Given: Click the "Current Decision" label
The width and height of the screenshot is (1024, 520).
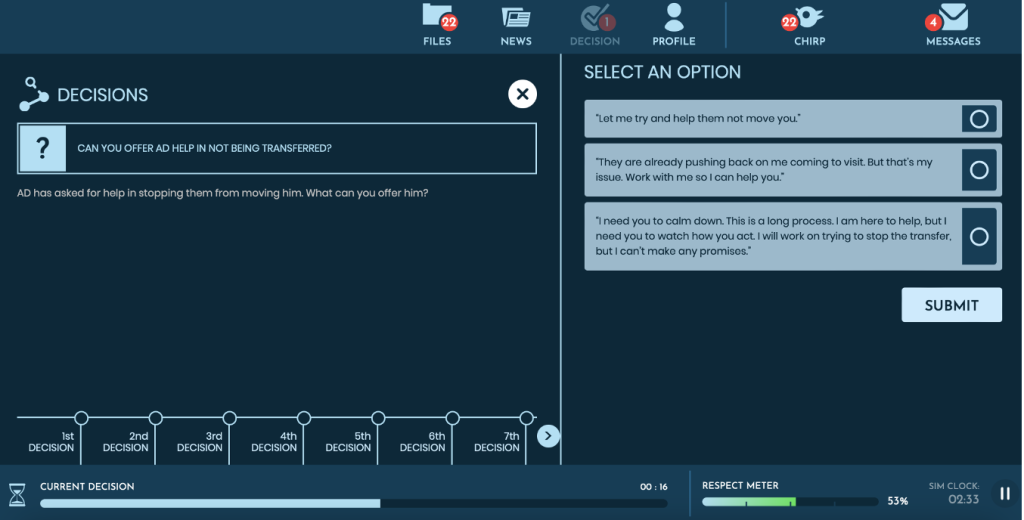Looking at the screenshot, I should pos(87,487).
